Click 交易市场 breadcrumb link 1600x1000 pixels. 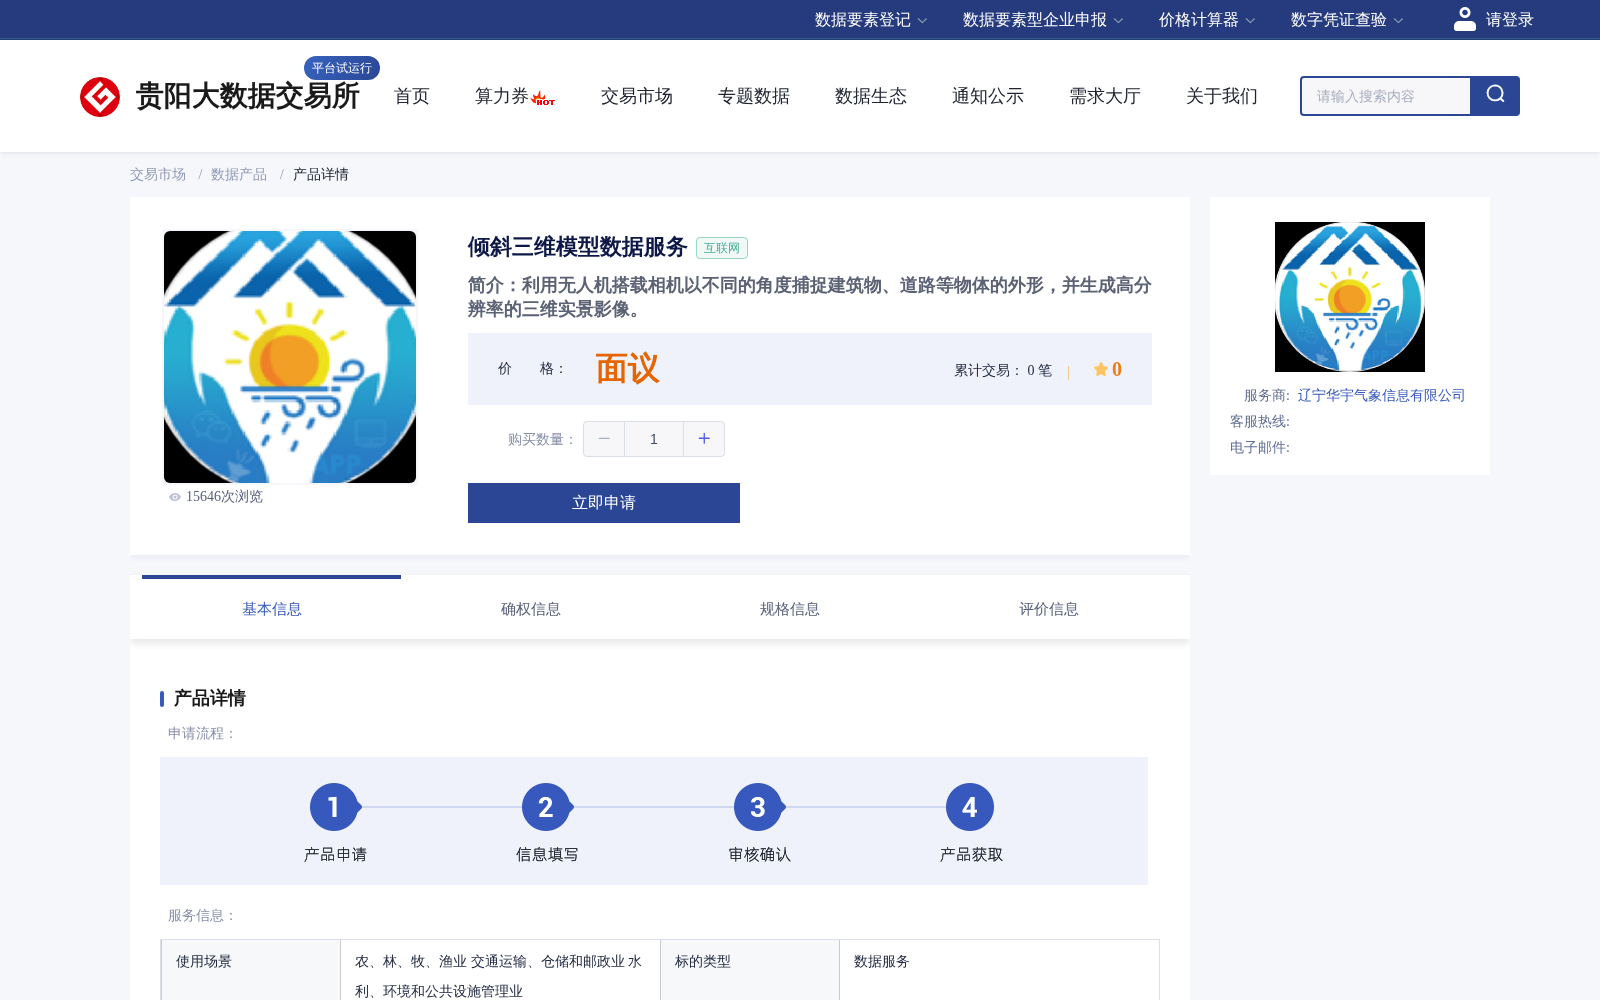[x=158, y=174]
